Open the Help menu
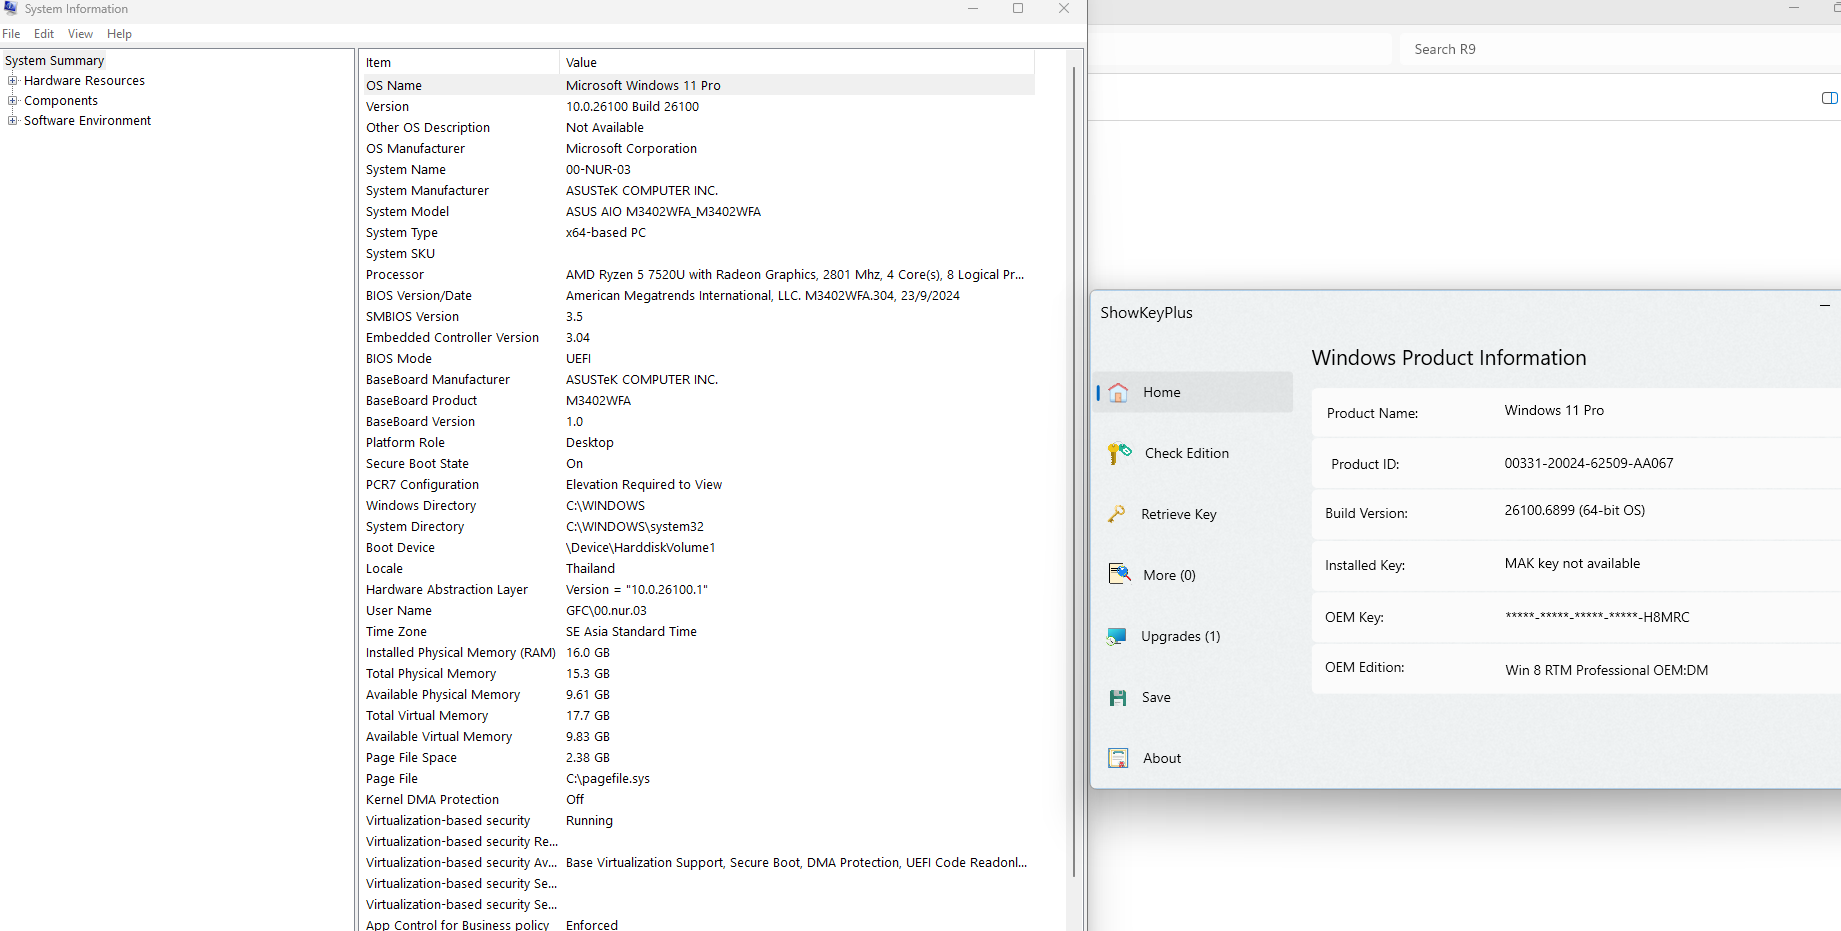The width and height of the screenshot is (1841, 931). [119, 34]
